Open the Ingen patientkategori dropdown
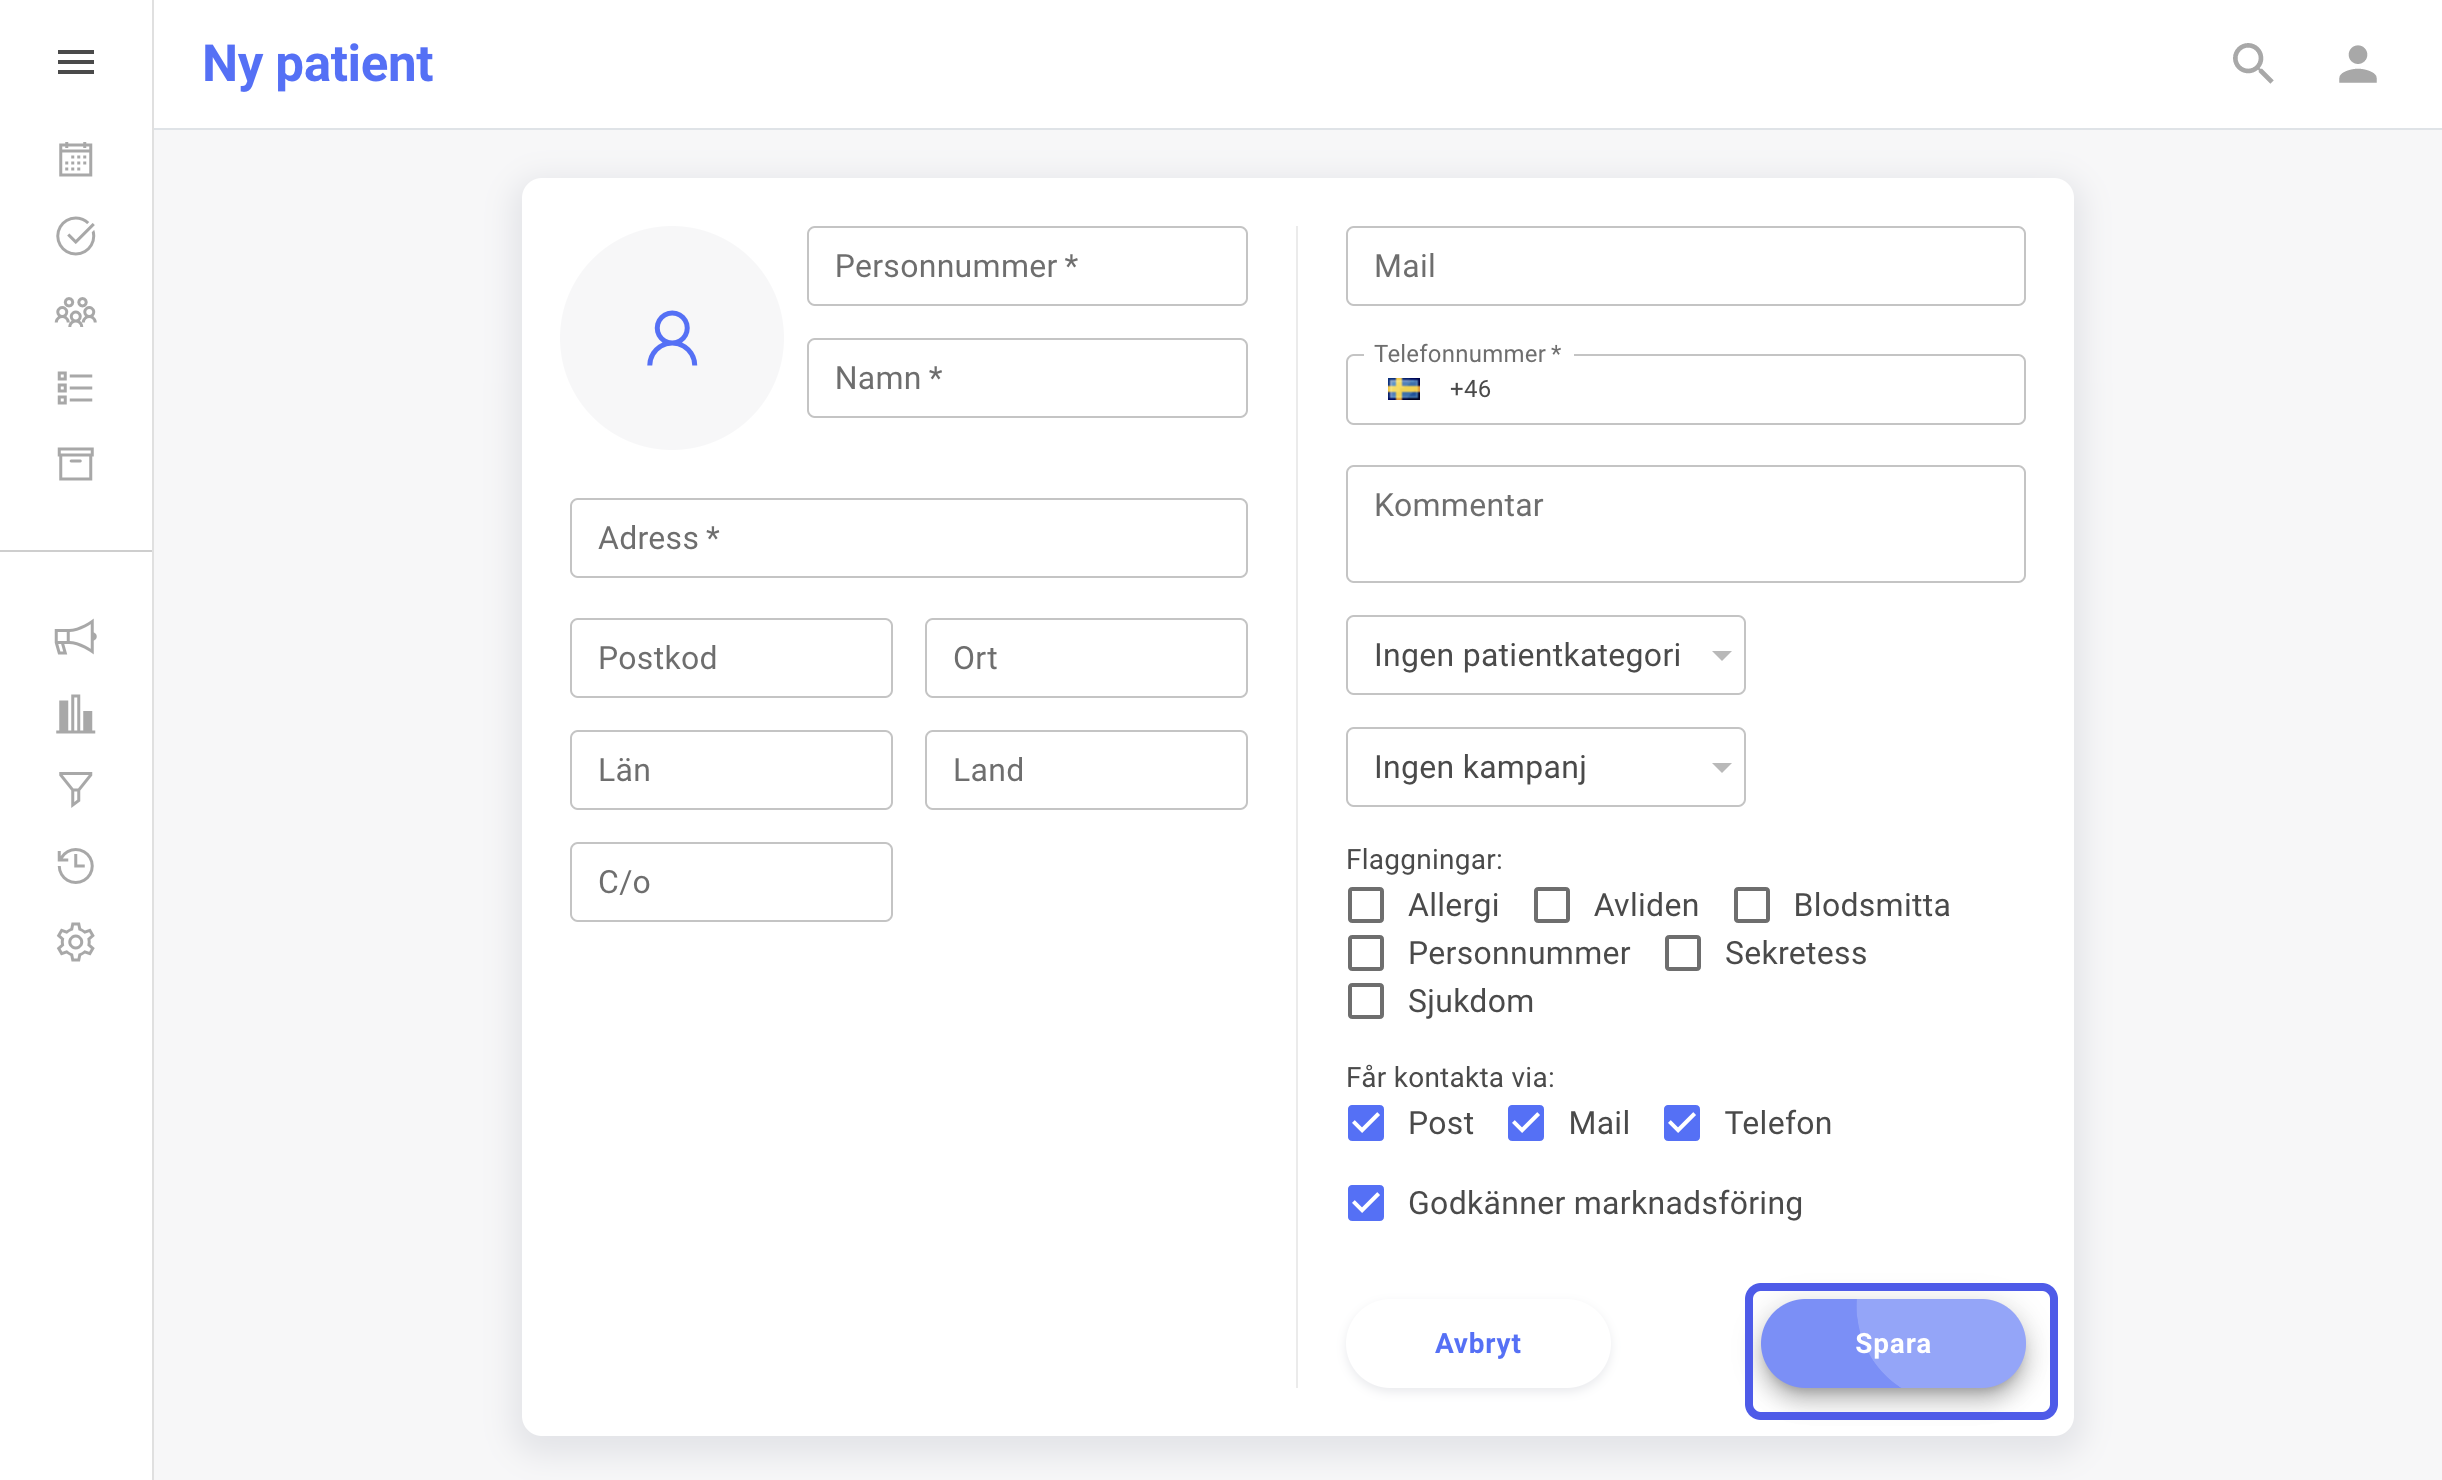 click(1546, 655)
